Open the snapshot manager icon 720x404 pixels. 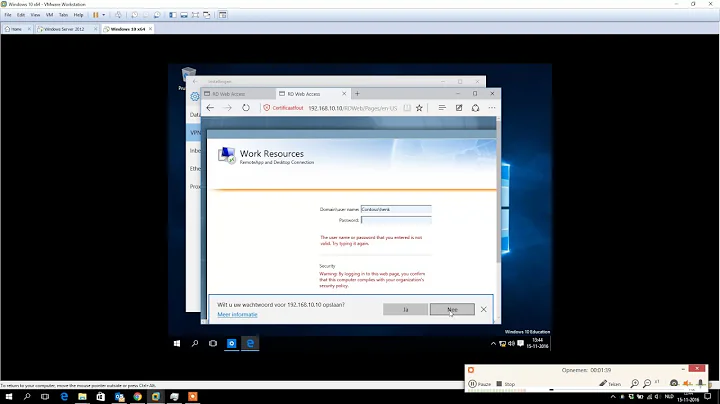click(x=157, y=15)
